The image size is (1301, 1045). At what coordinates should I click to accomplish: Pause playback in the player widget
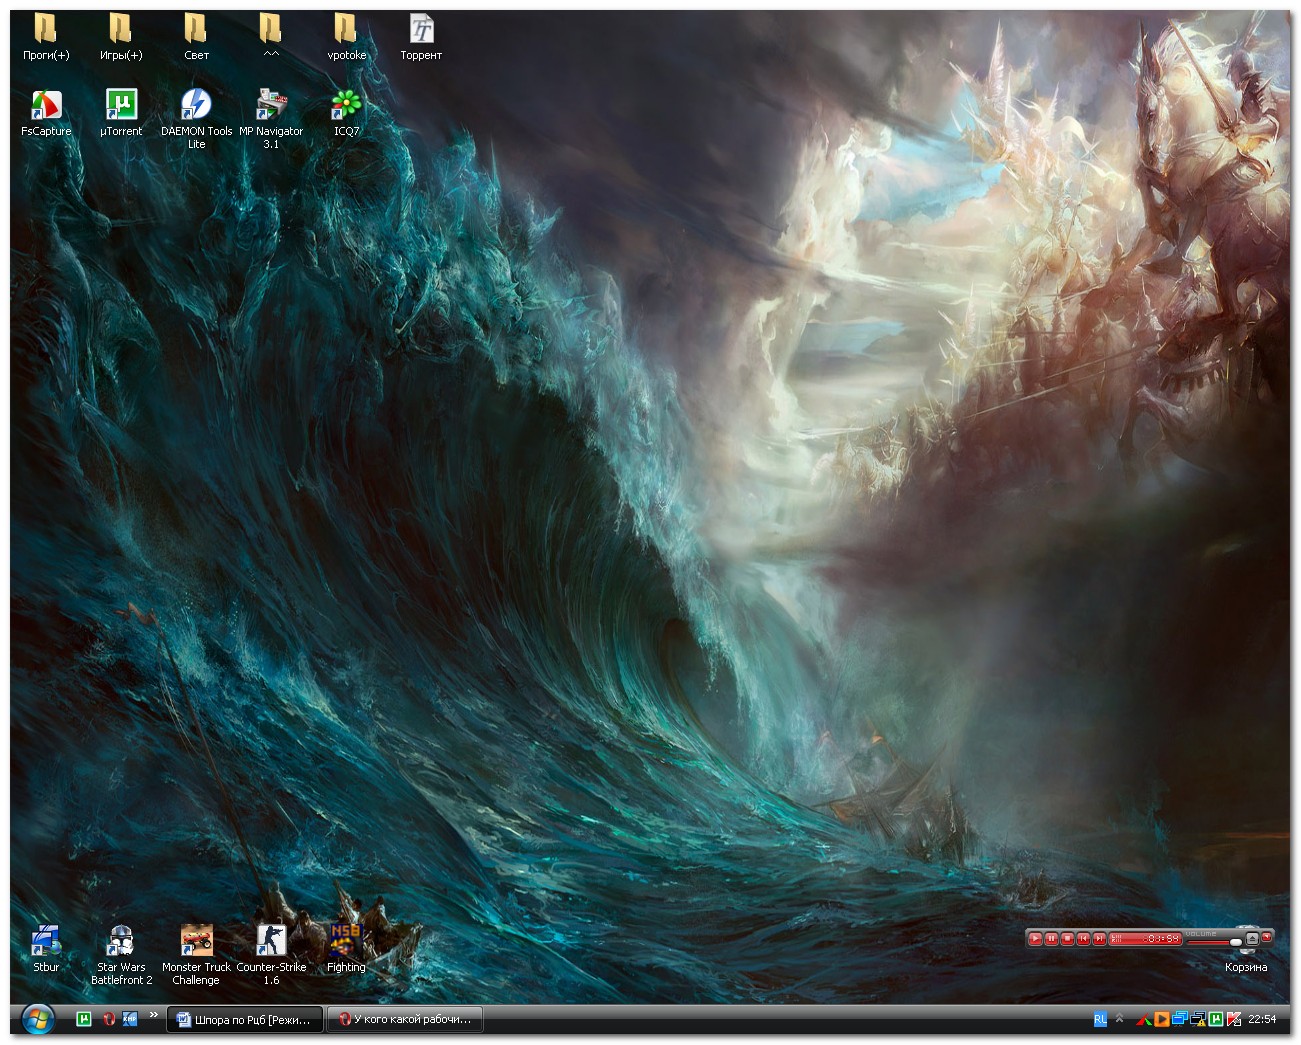pos(1051,938)
